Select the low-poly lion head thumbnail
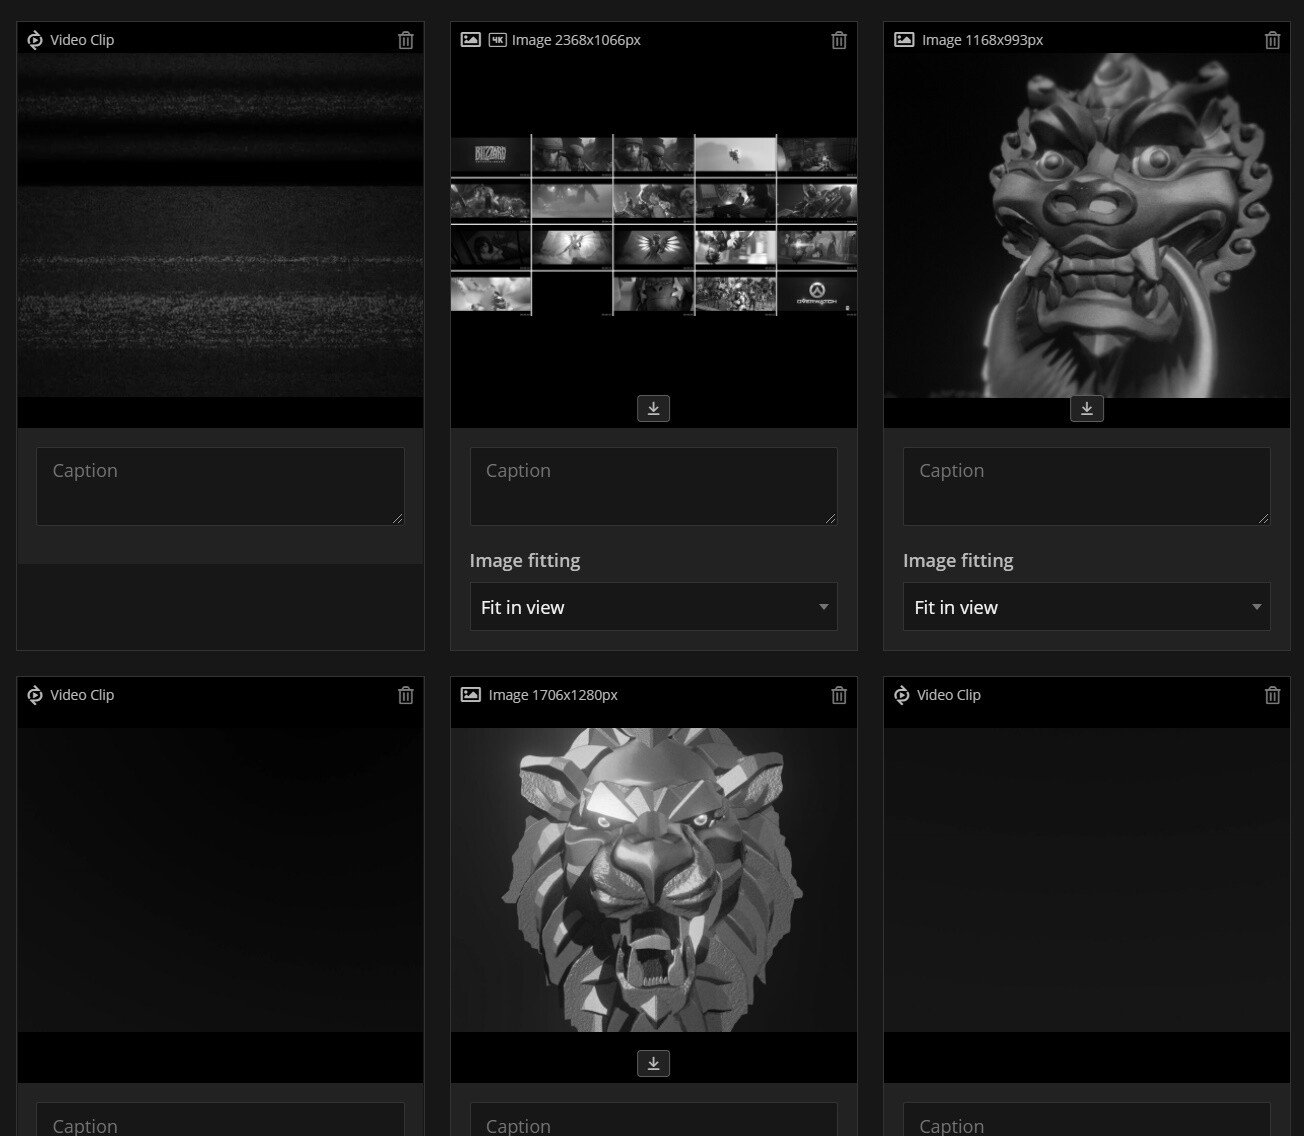Image resolution: width=1304 pixels, height=1136 pixels. pyautogui.click(x=654, y=880)
